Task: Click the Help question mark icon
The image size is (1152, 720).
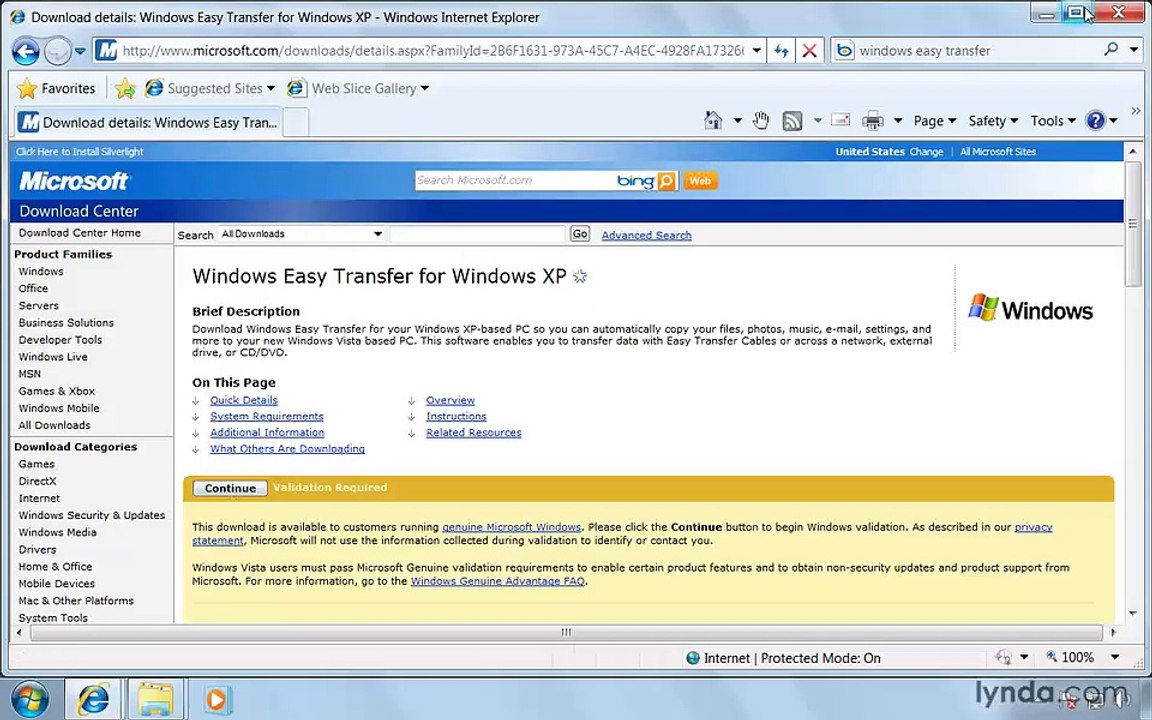Action: 1095,120
